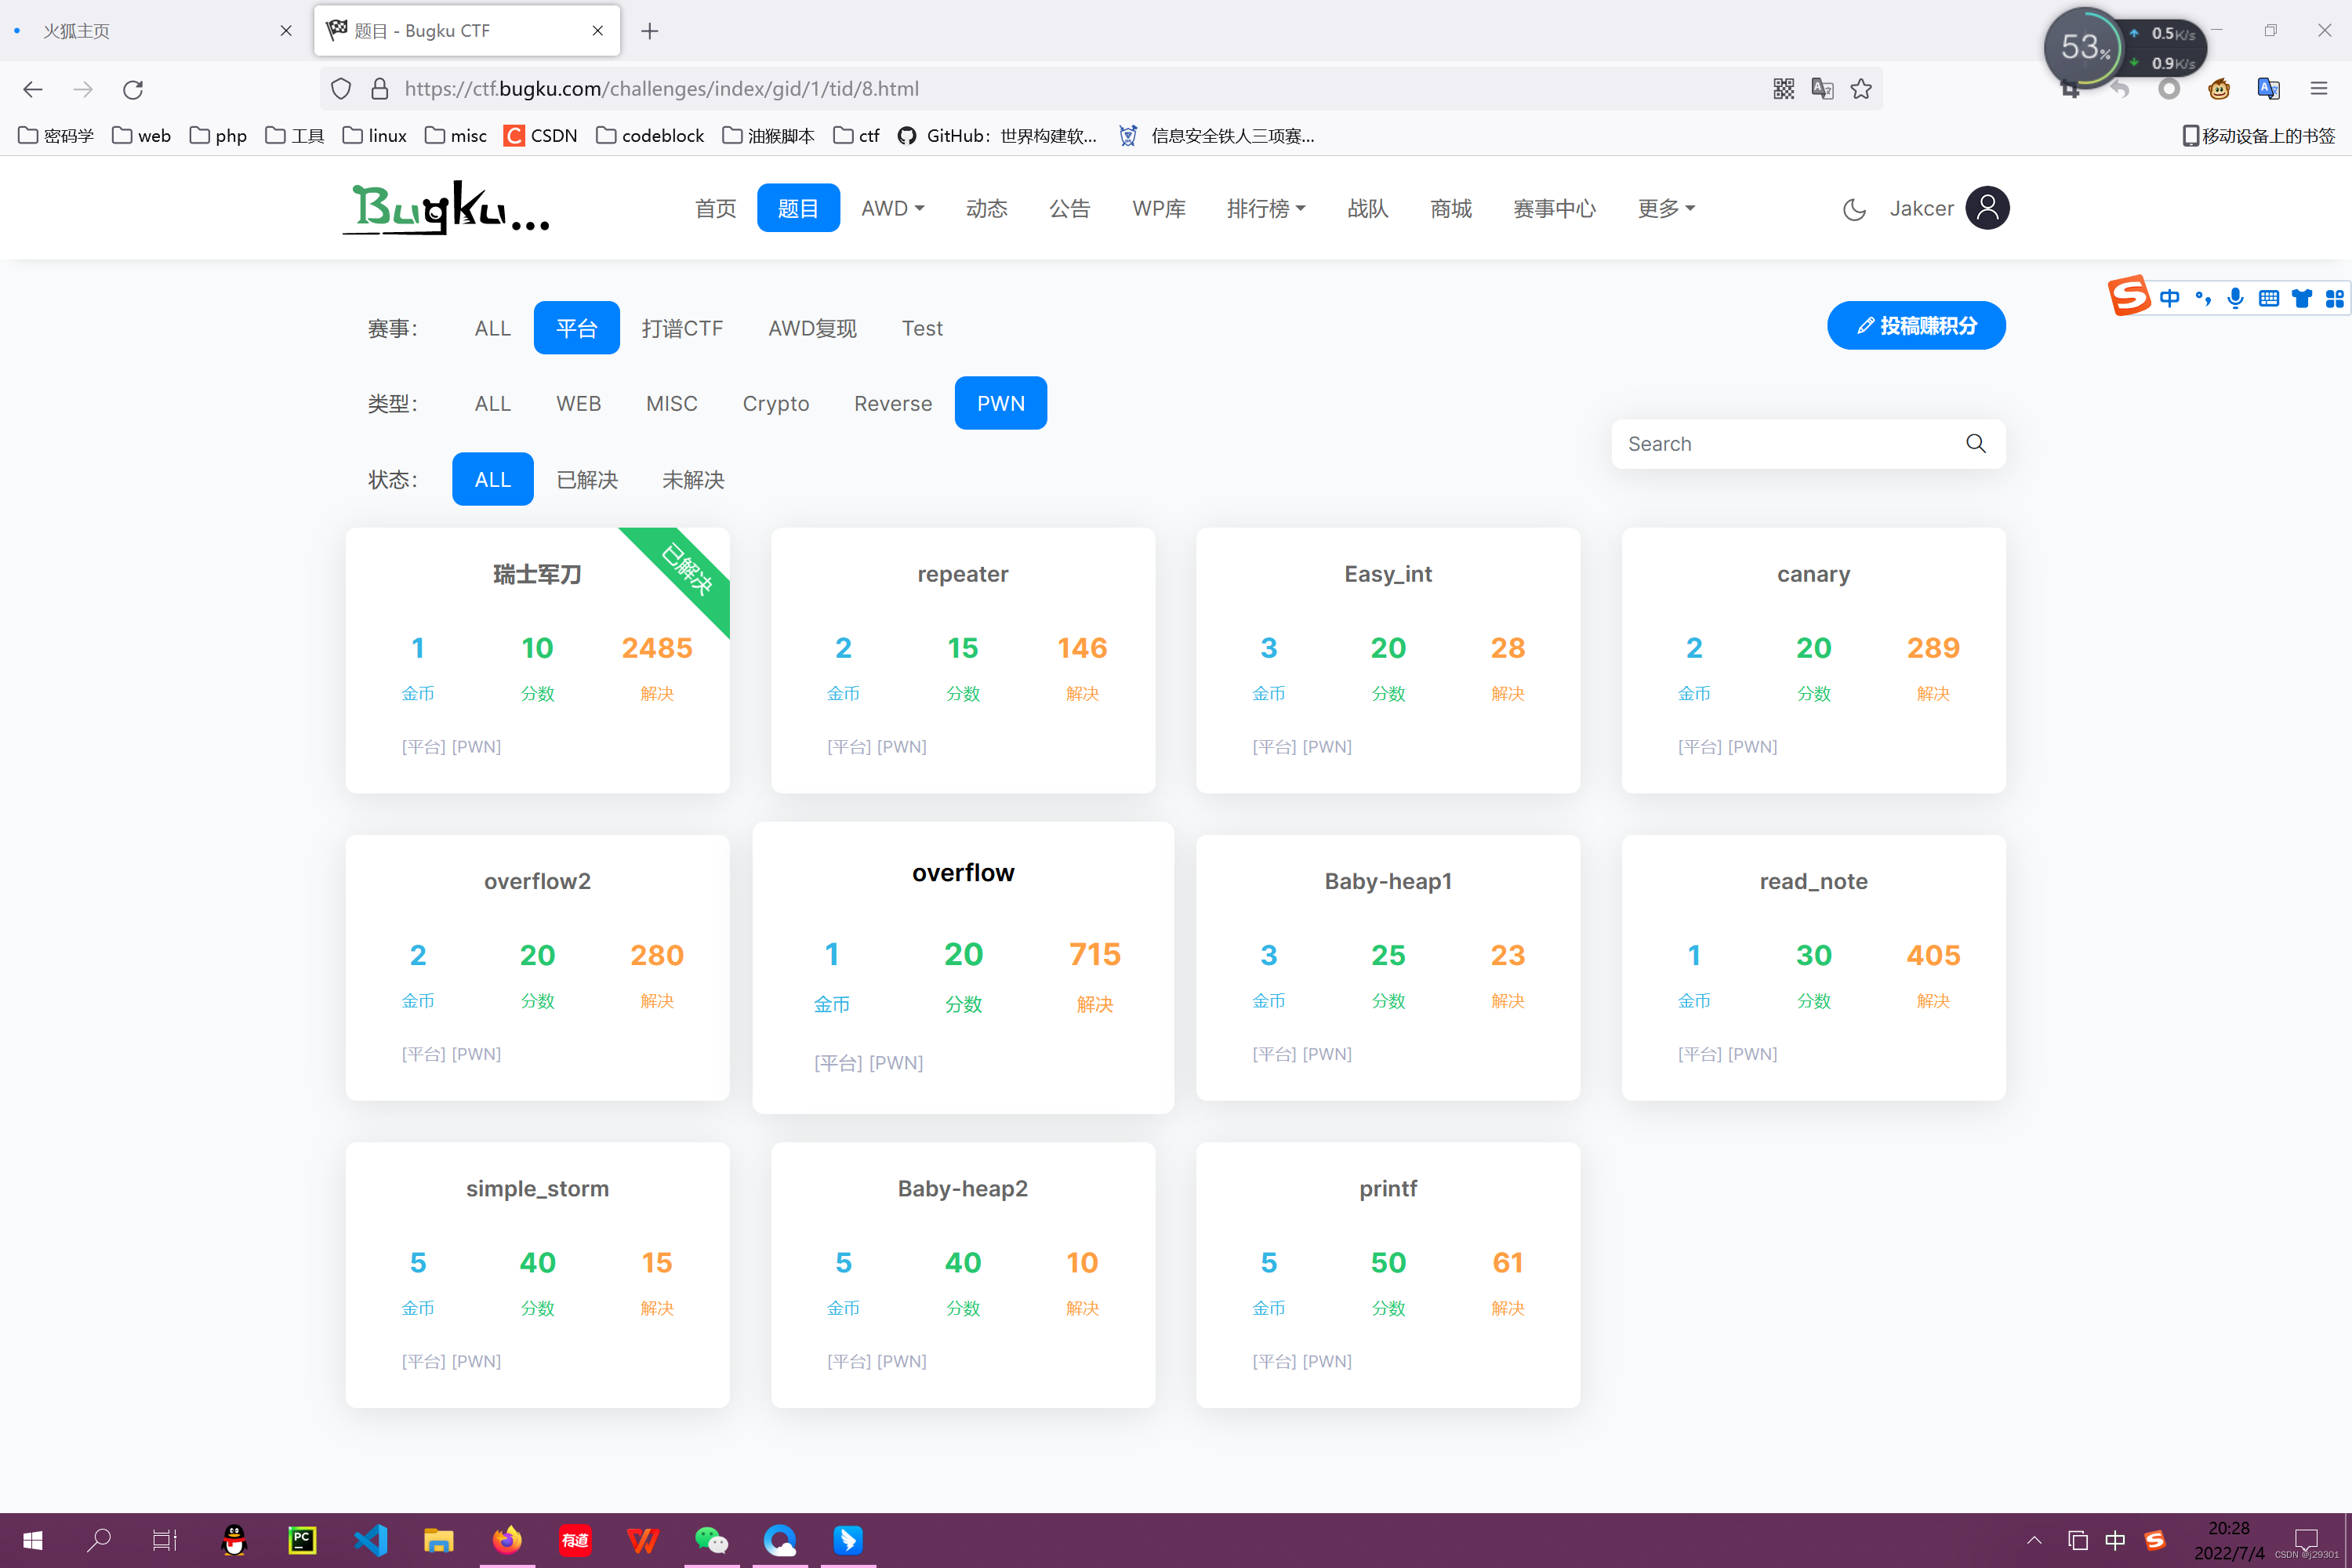The width and height of the screenshot is (2352, 1568).
Task: Expand the 更多 dropdown menu
Action: 1665,208
